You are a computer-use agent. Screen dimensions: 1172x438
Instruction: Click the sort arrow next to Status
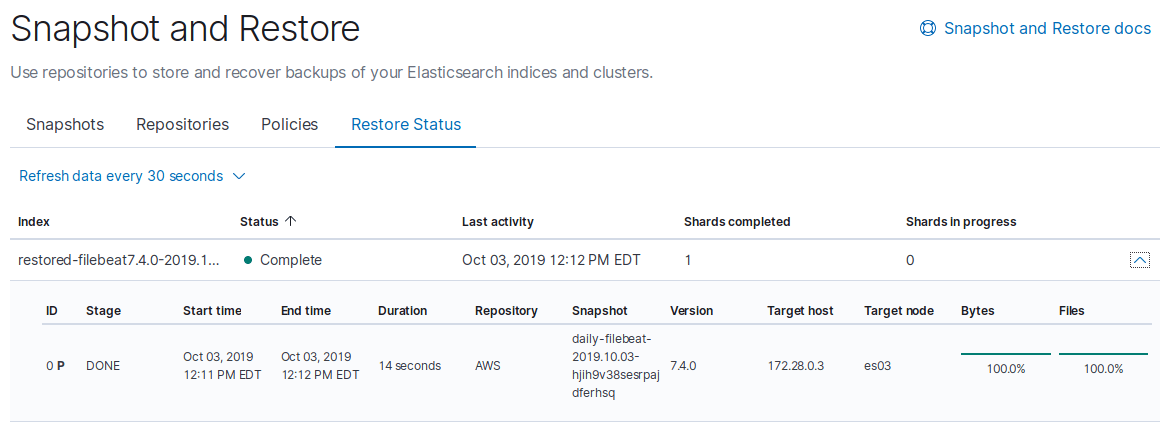pyautogui.click(x=292, y=221)
